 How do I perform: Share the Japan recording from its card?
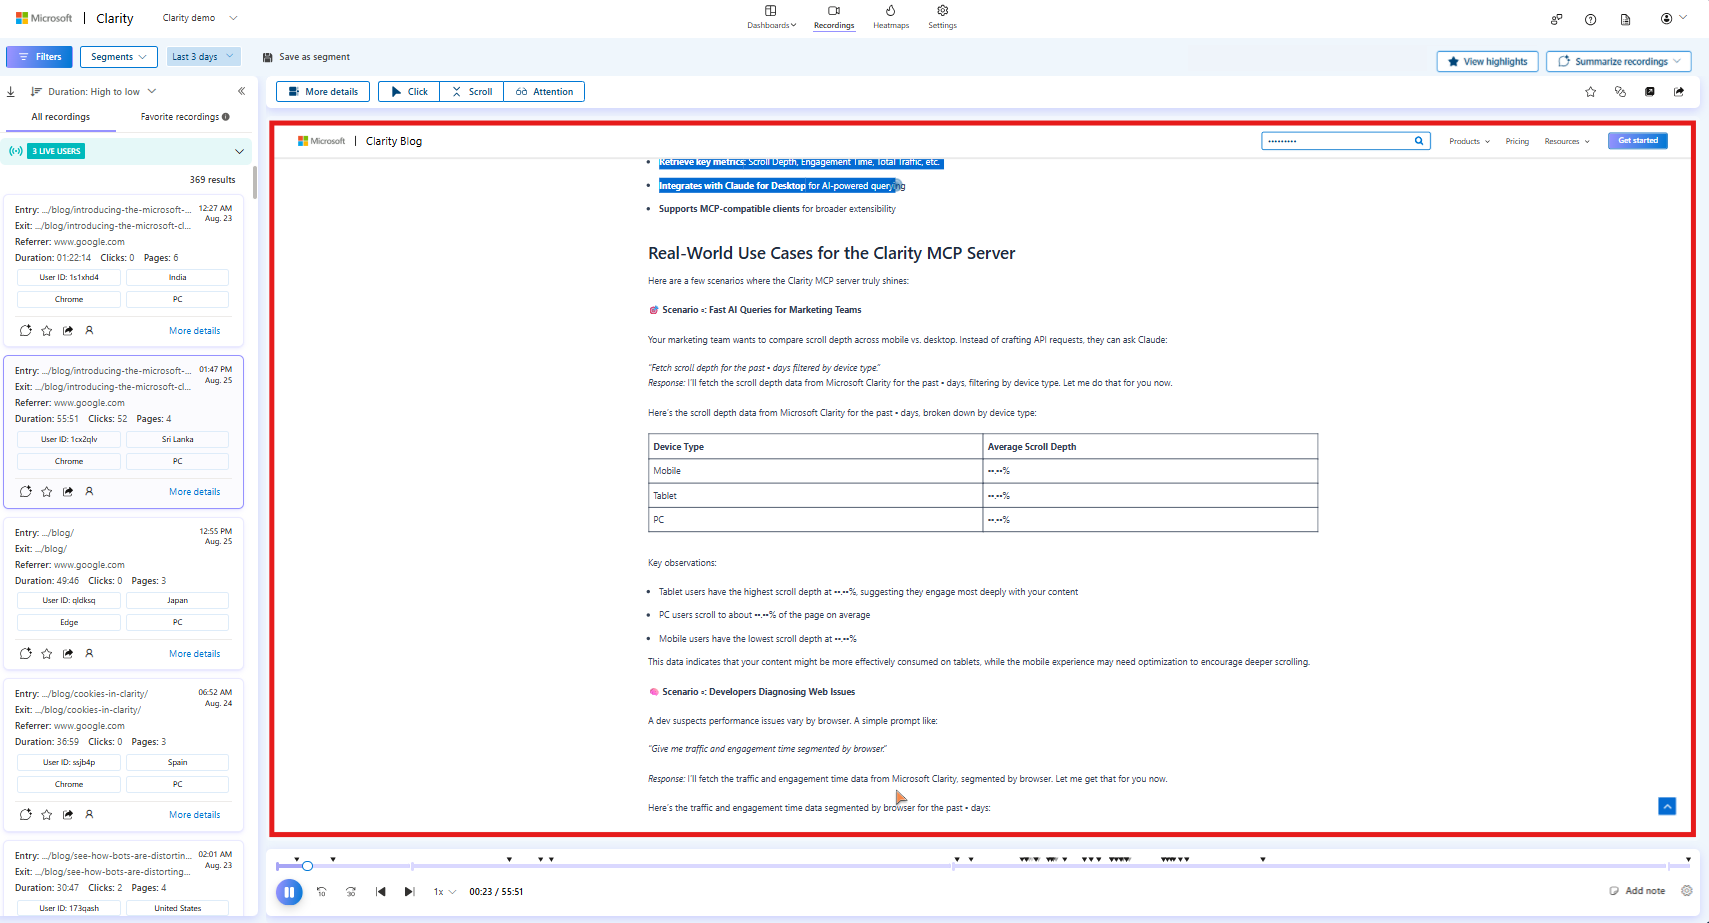click(x=68, y=653)
